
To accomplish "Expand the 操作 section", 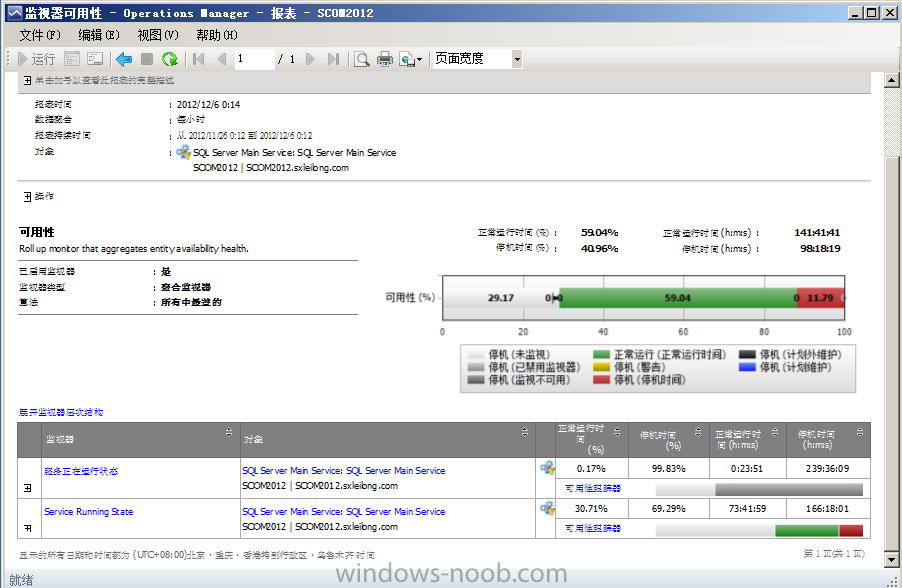I will click(28, 197).
